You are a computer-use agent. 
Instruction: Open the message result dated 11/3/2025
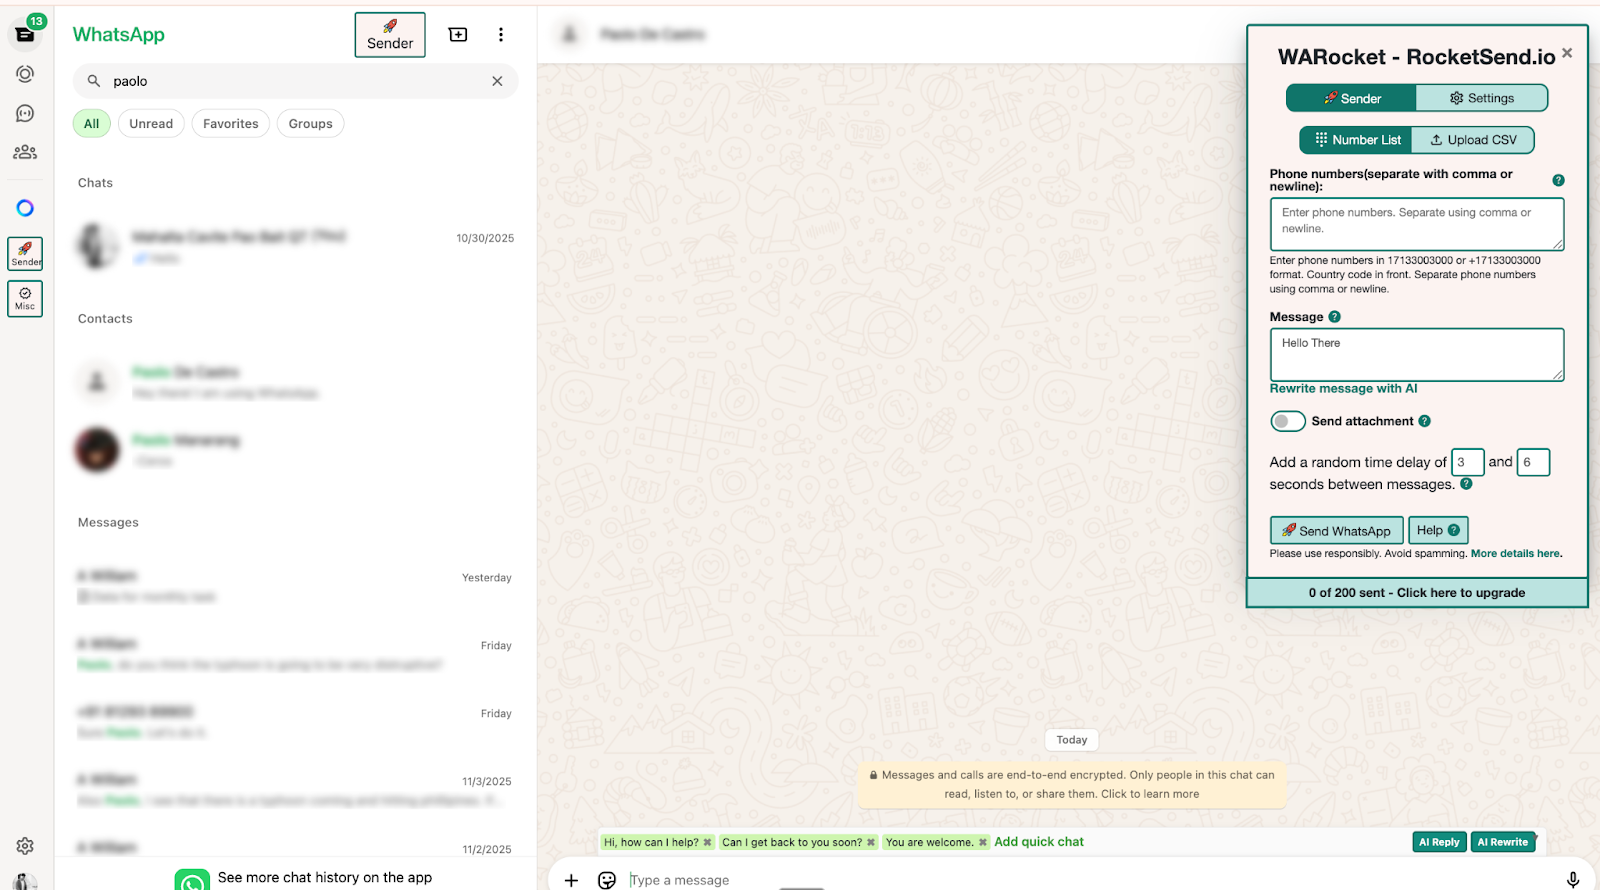tap(296, 790)
